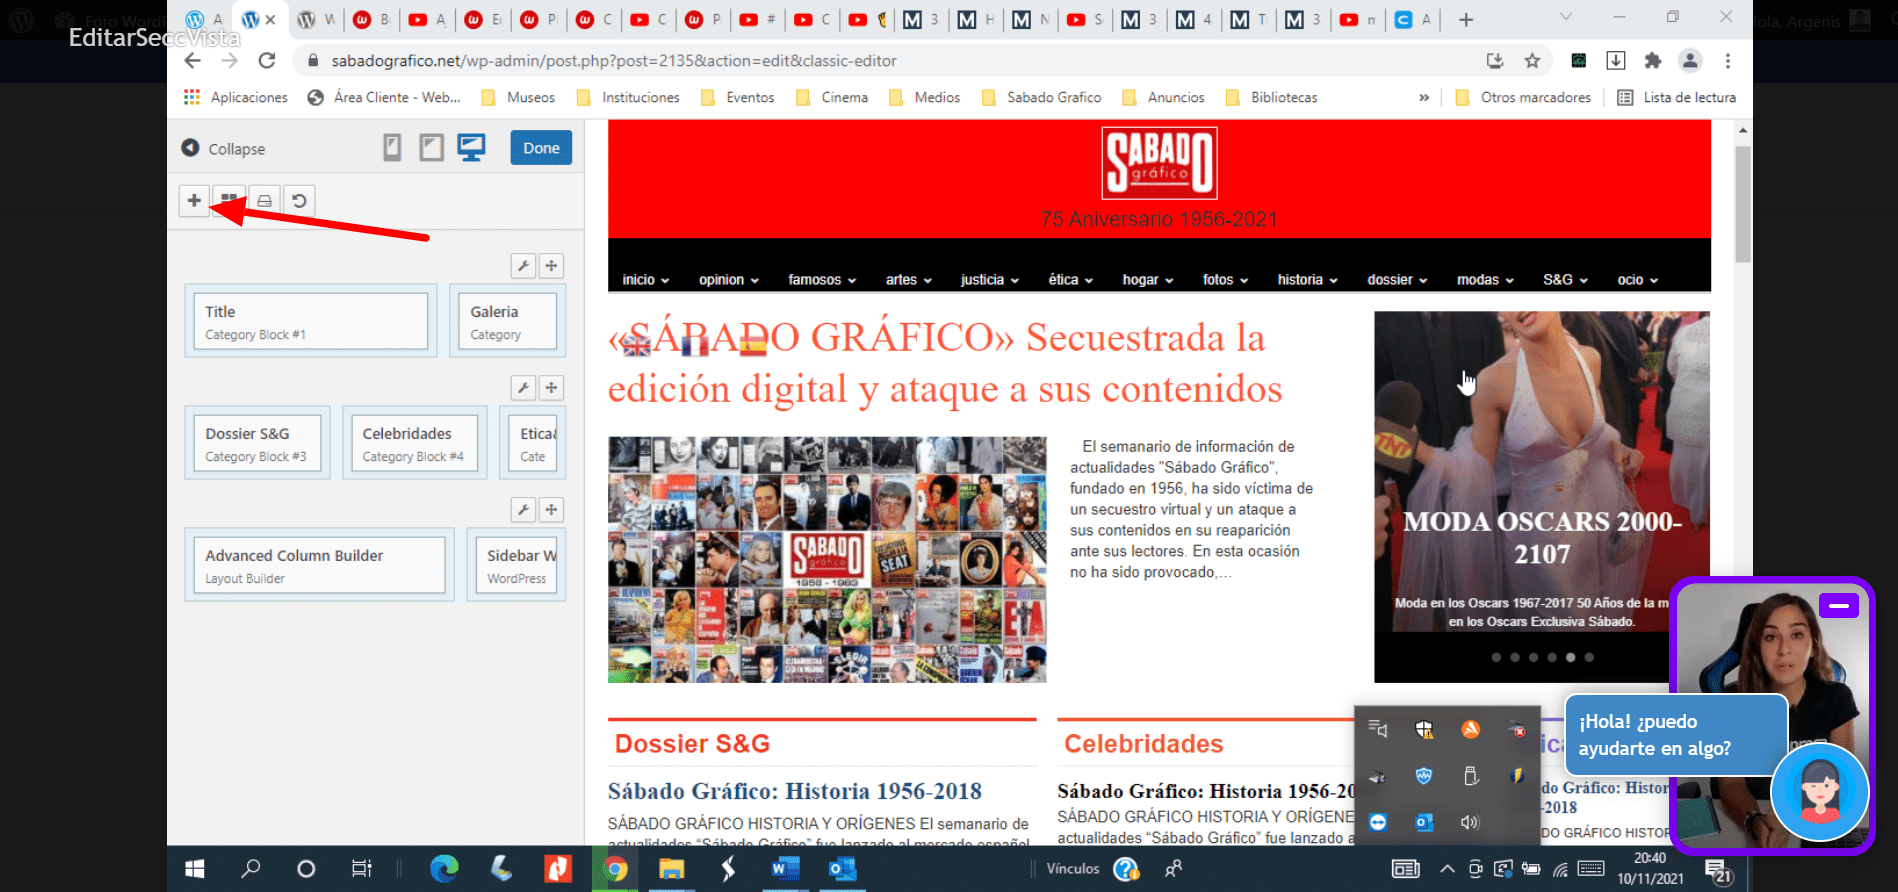Select the Sidebar WordPress widget
The width and height of the screenshot is (1898, 892).
click(x=516, y=565)
